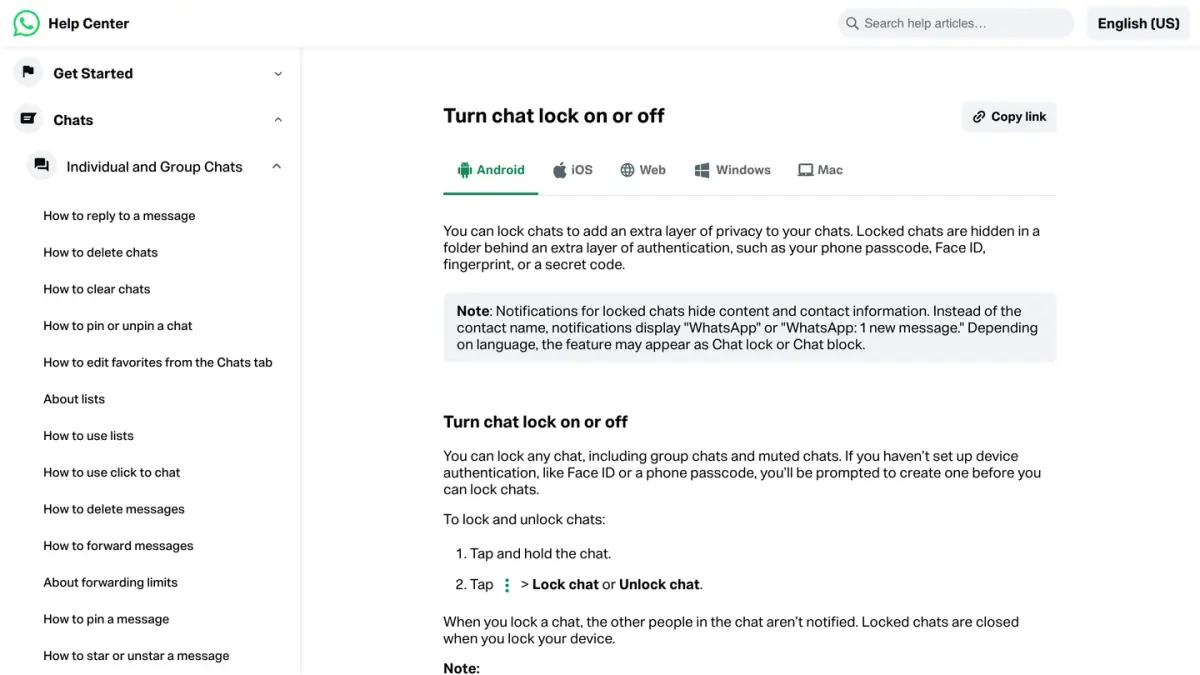Screen dimensions: 1200x675
Task: Open 'How to delete messages' article
Action: [114, 509]
